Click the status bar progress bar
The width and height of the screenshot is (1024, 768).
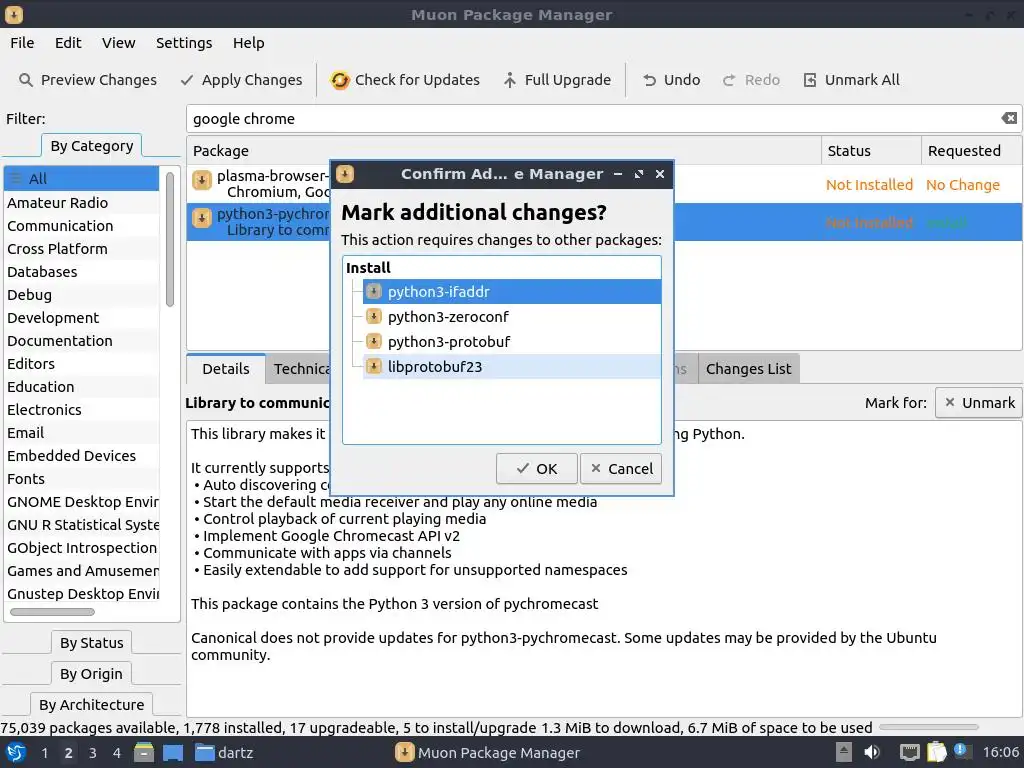click(x=929, y=727)
